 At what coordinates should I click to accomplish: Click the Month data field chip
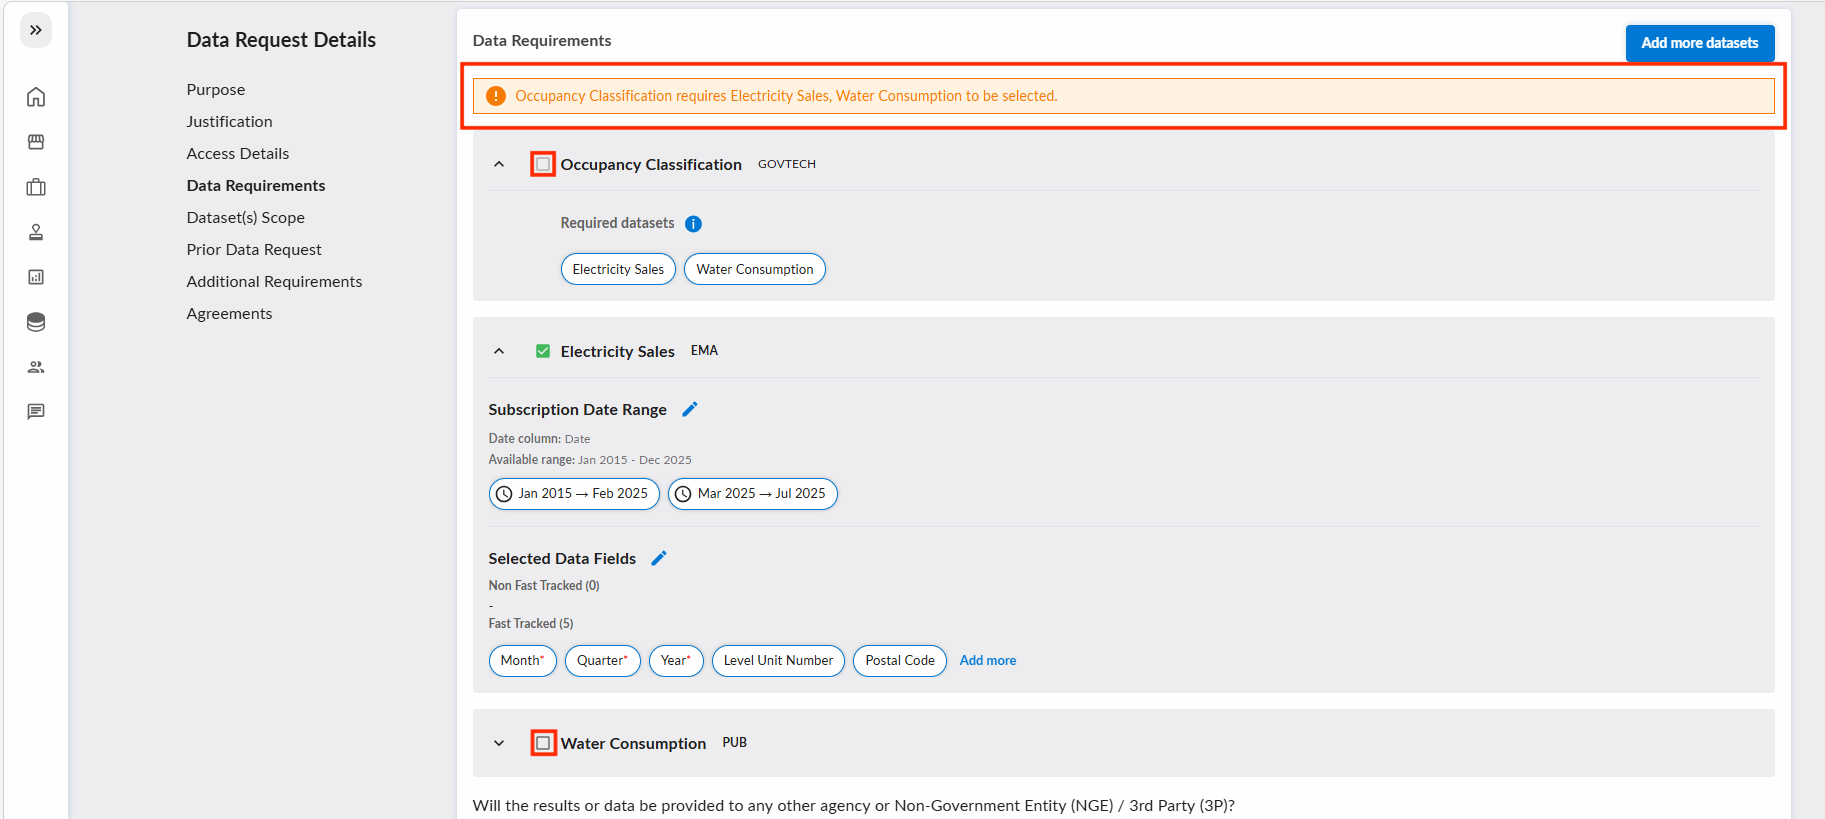(523, 661)
